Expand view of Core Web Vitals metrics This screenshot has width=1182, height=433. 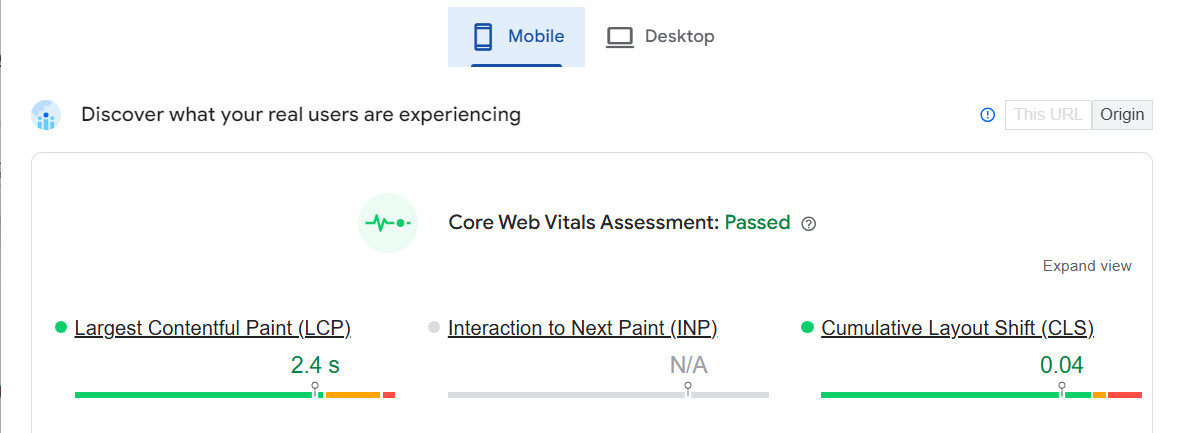pos(1087,266)
